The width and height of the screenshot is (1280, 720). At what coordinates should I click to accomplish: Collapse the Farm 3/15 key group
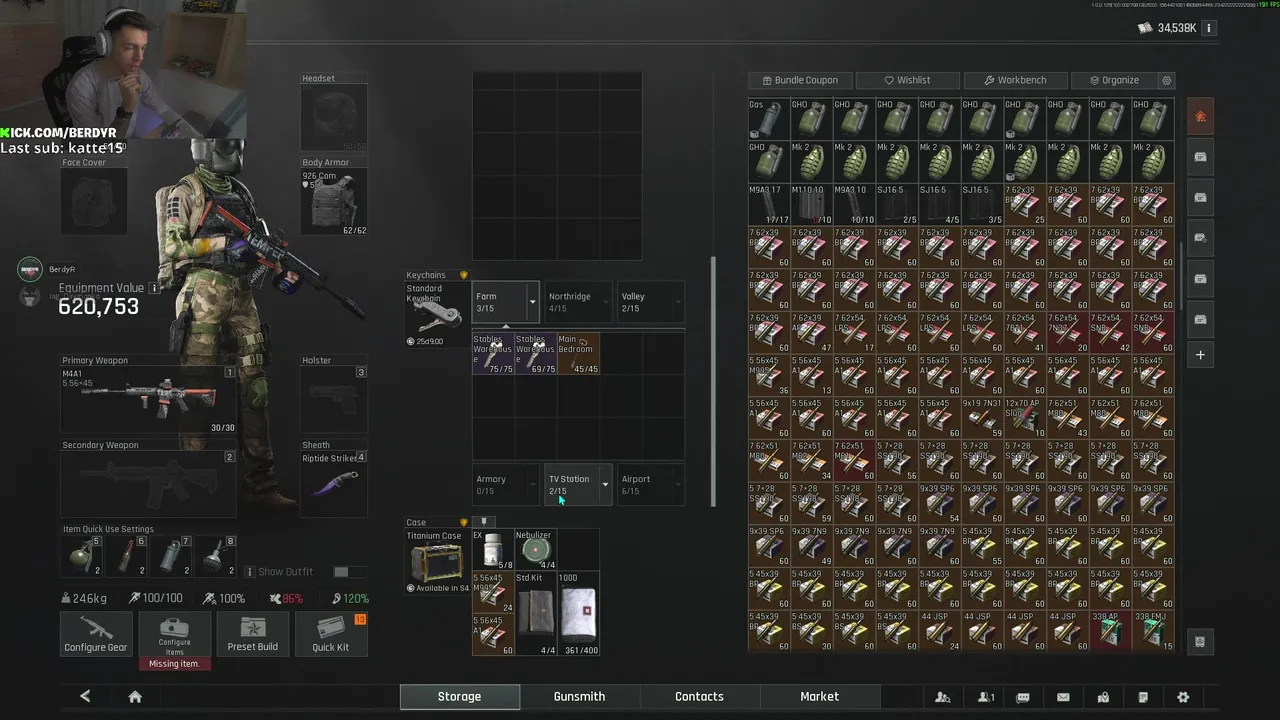pyautogui.click(x=506, y=302)
